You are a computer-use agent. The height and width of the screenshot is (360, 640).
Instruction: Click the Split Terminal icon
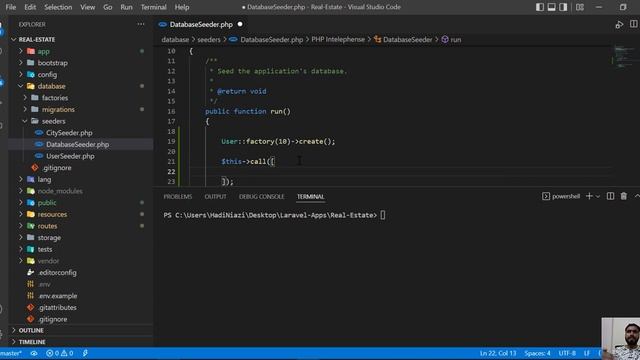pyautogui.click(x=610, y=196)
